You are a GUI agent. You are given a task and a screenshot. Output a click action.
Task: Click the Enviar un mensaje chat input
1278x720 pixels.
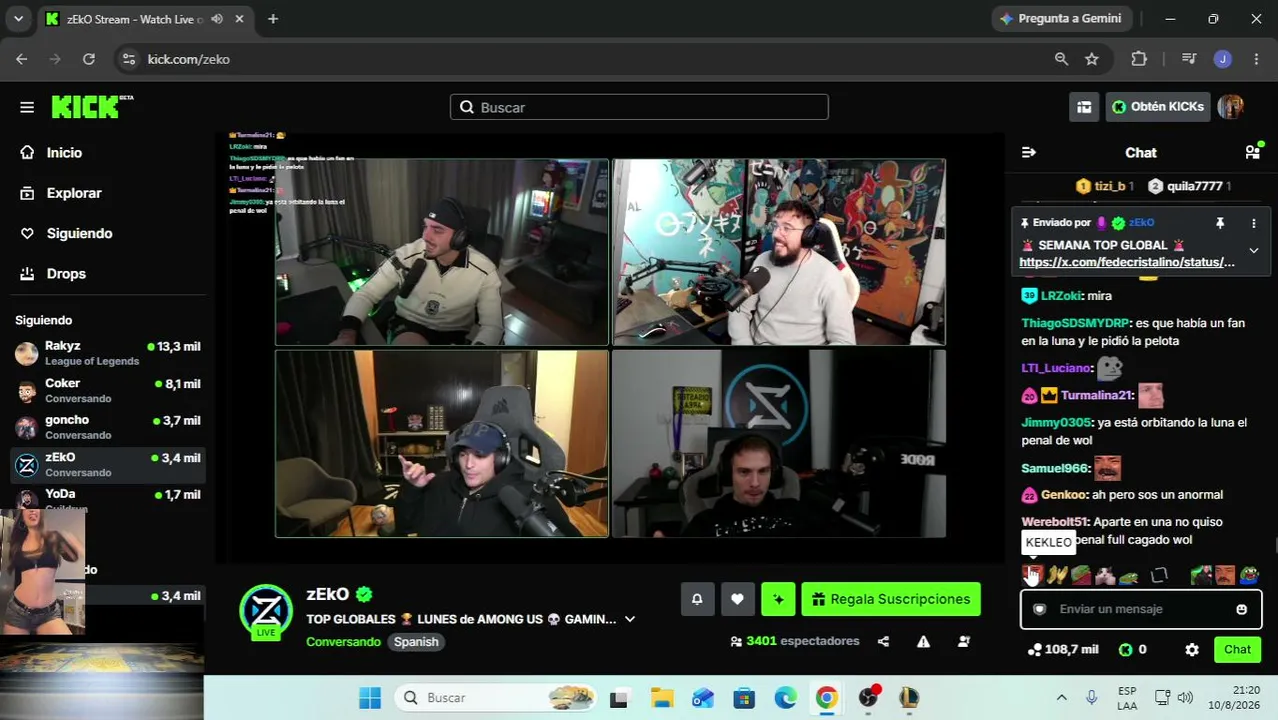1140,609
